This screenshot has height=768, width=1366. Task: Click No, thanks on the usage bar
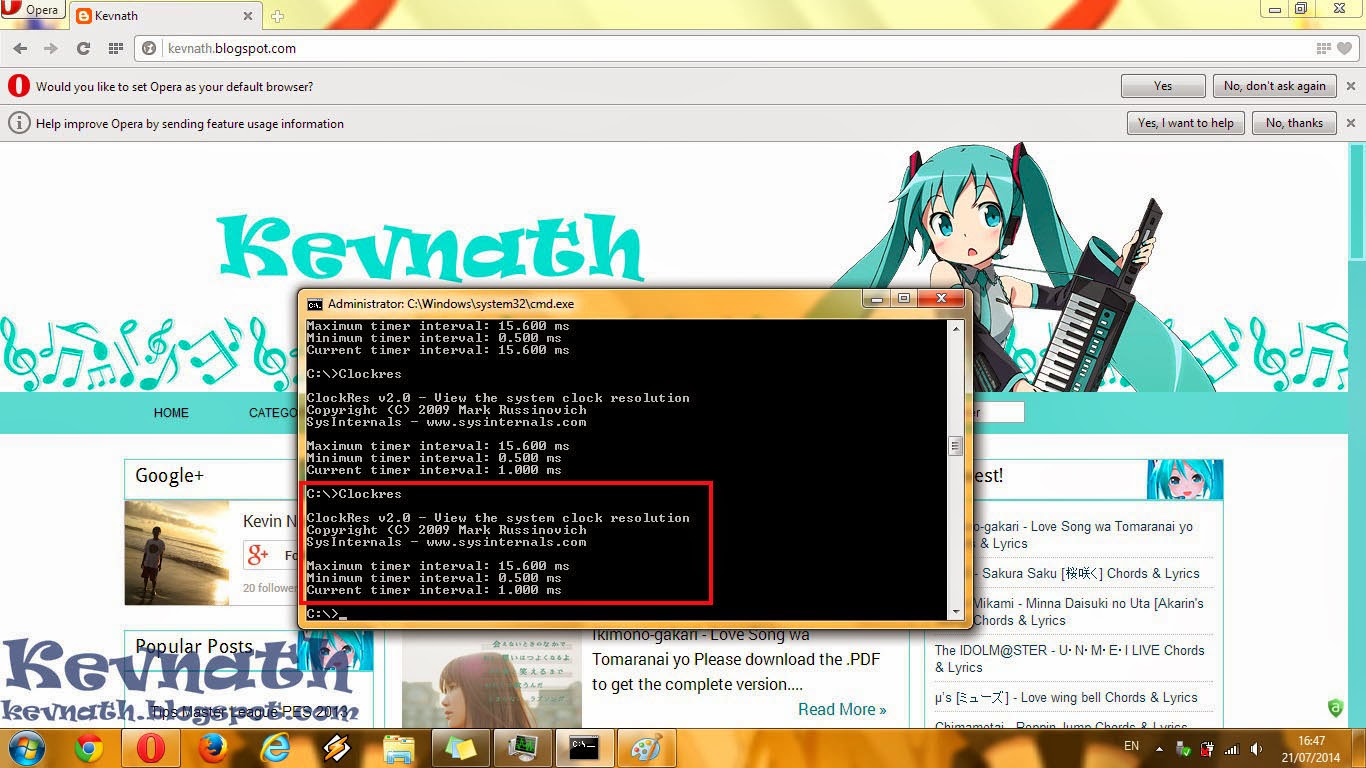pos(1294,123)
